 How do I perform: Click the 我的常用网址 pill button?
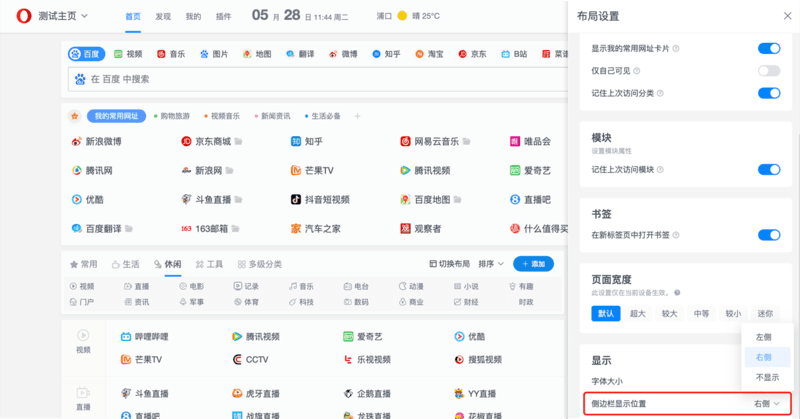(116, 116)
